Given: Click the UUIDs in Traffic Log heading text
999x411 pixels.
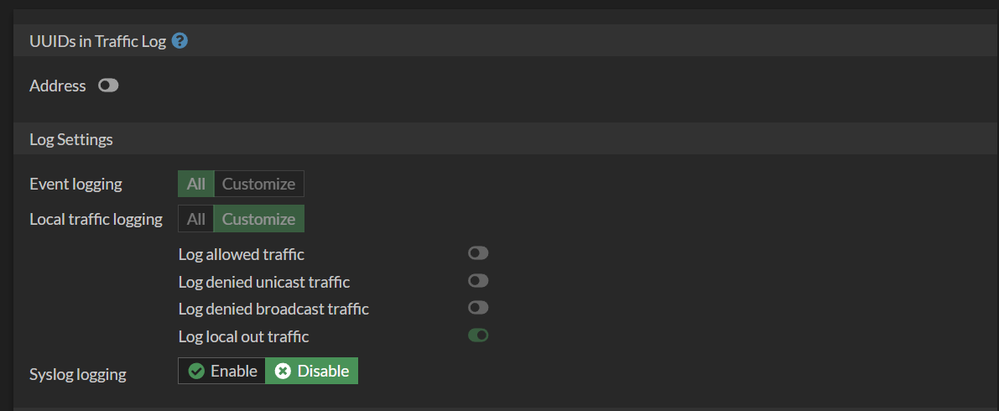Looking at the screenshot, I should [98, 41].
